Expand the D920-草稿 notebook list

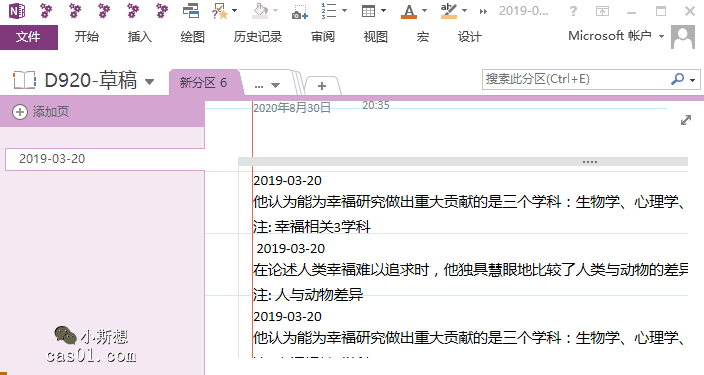[150, 82]
